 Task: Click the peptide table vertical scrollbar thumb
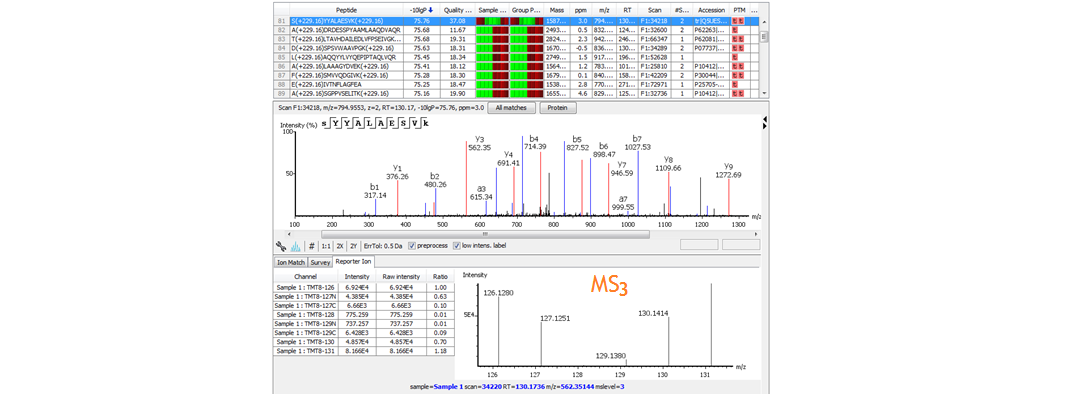pos(763,37)
